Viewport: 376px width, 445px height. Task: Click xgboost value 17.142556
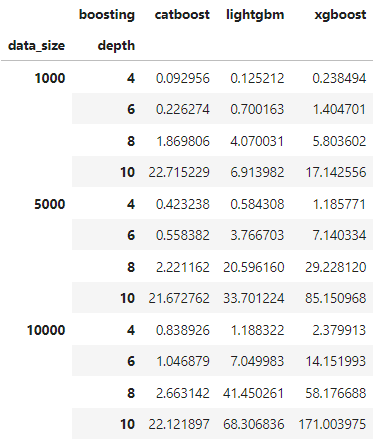coord(336,172)
